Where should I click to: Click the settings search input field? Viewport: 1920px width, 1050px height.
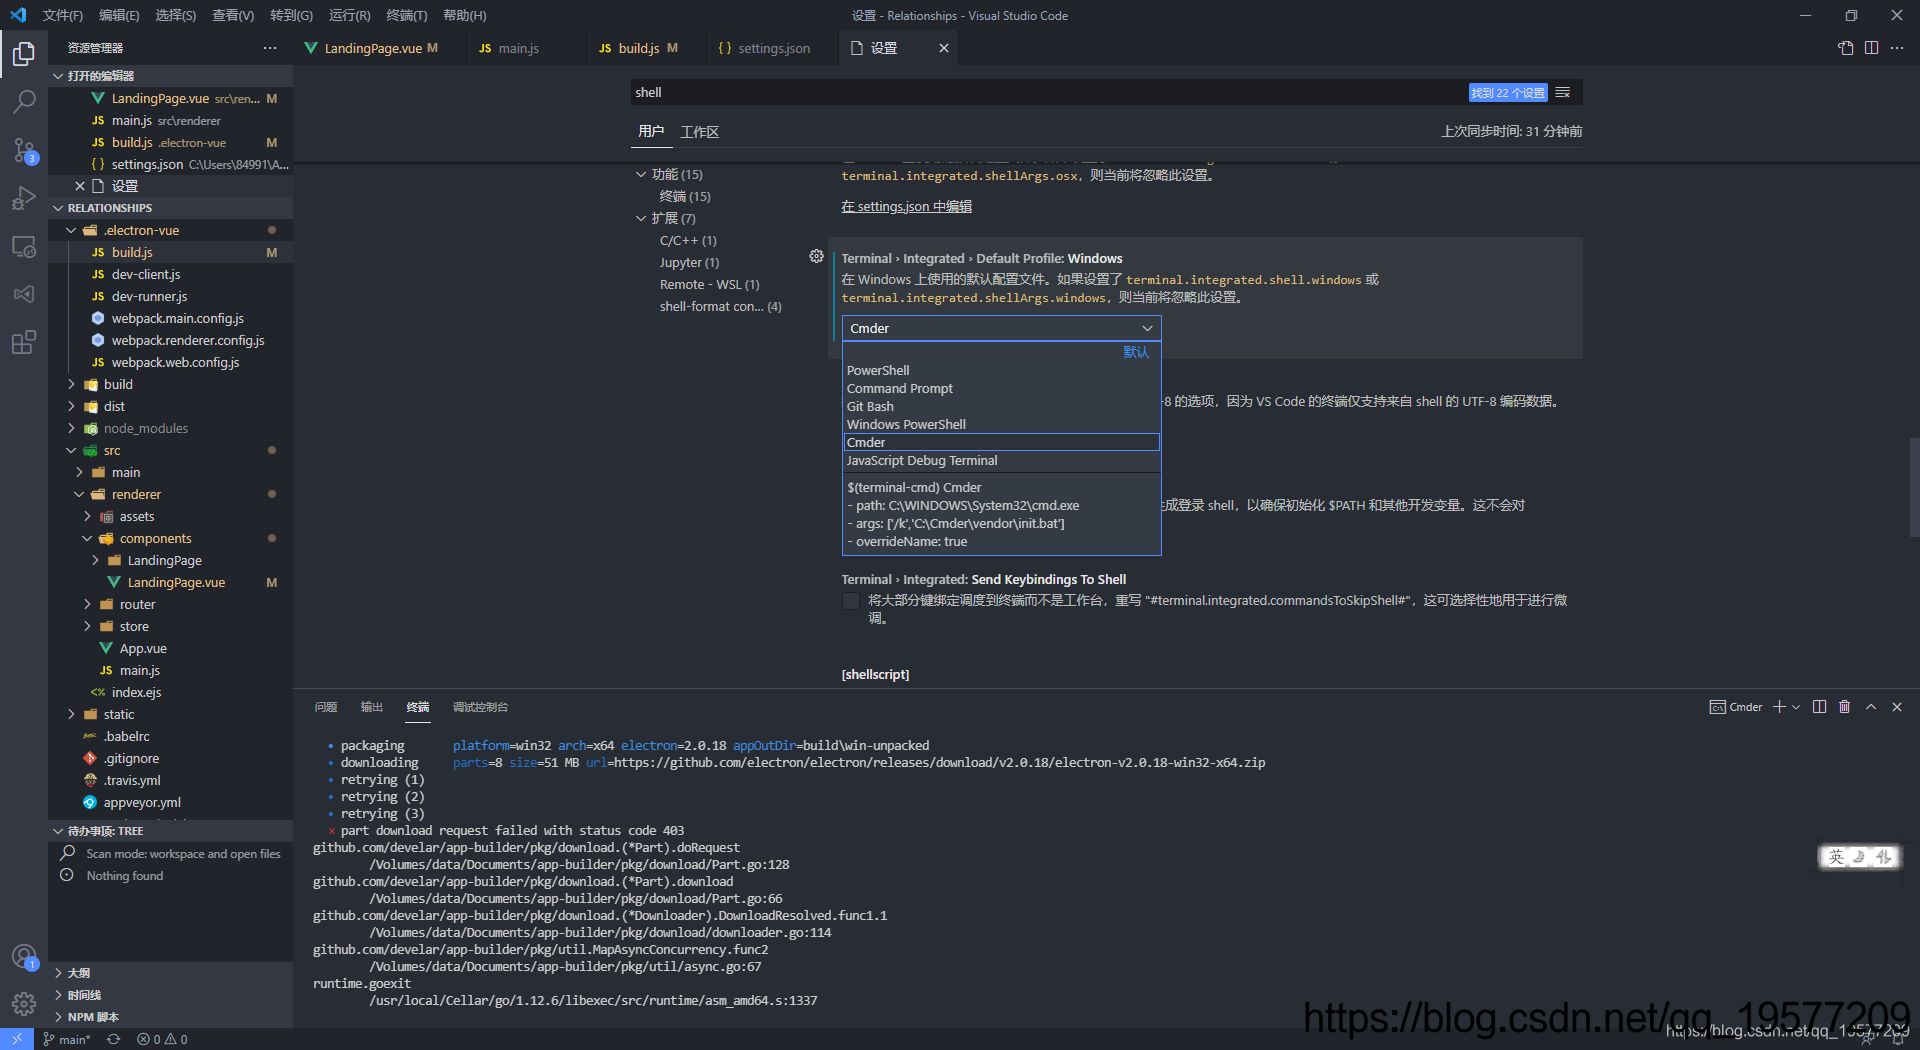pos(1050,92)
